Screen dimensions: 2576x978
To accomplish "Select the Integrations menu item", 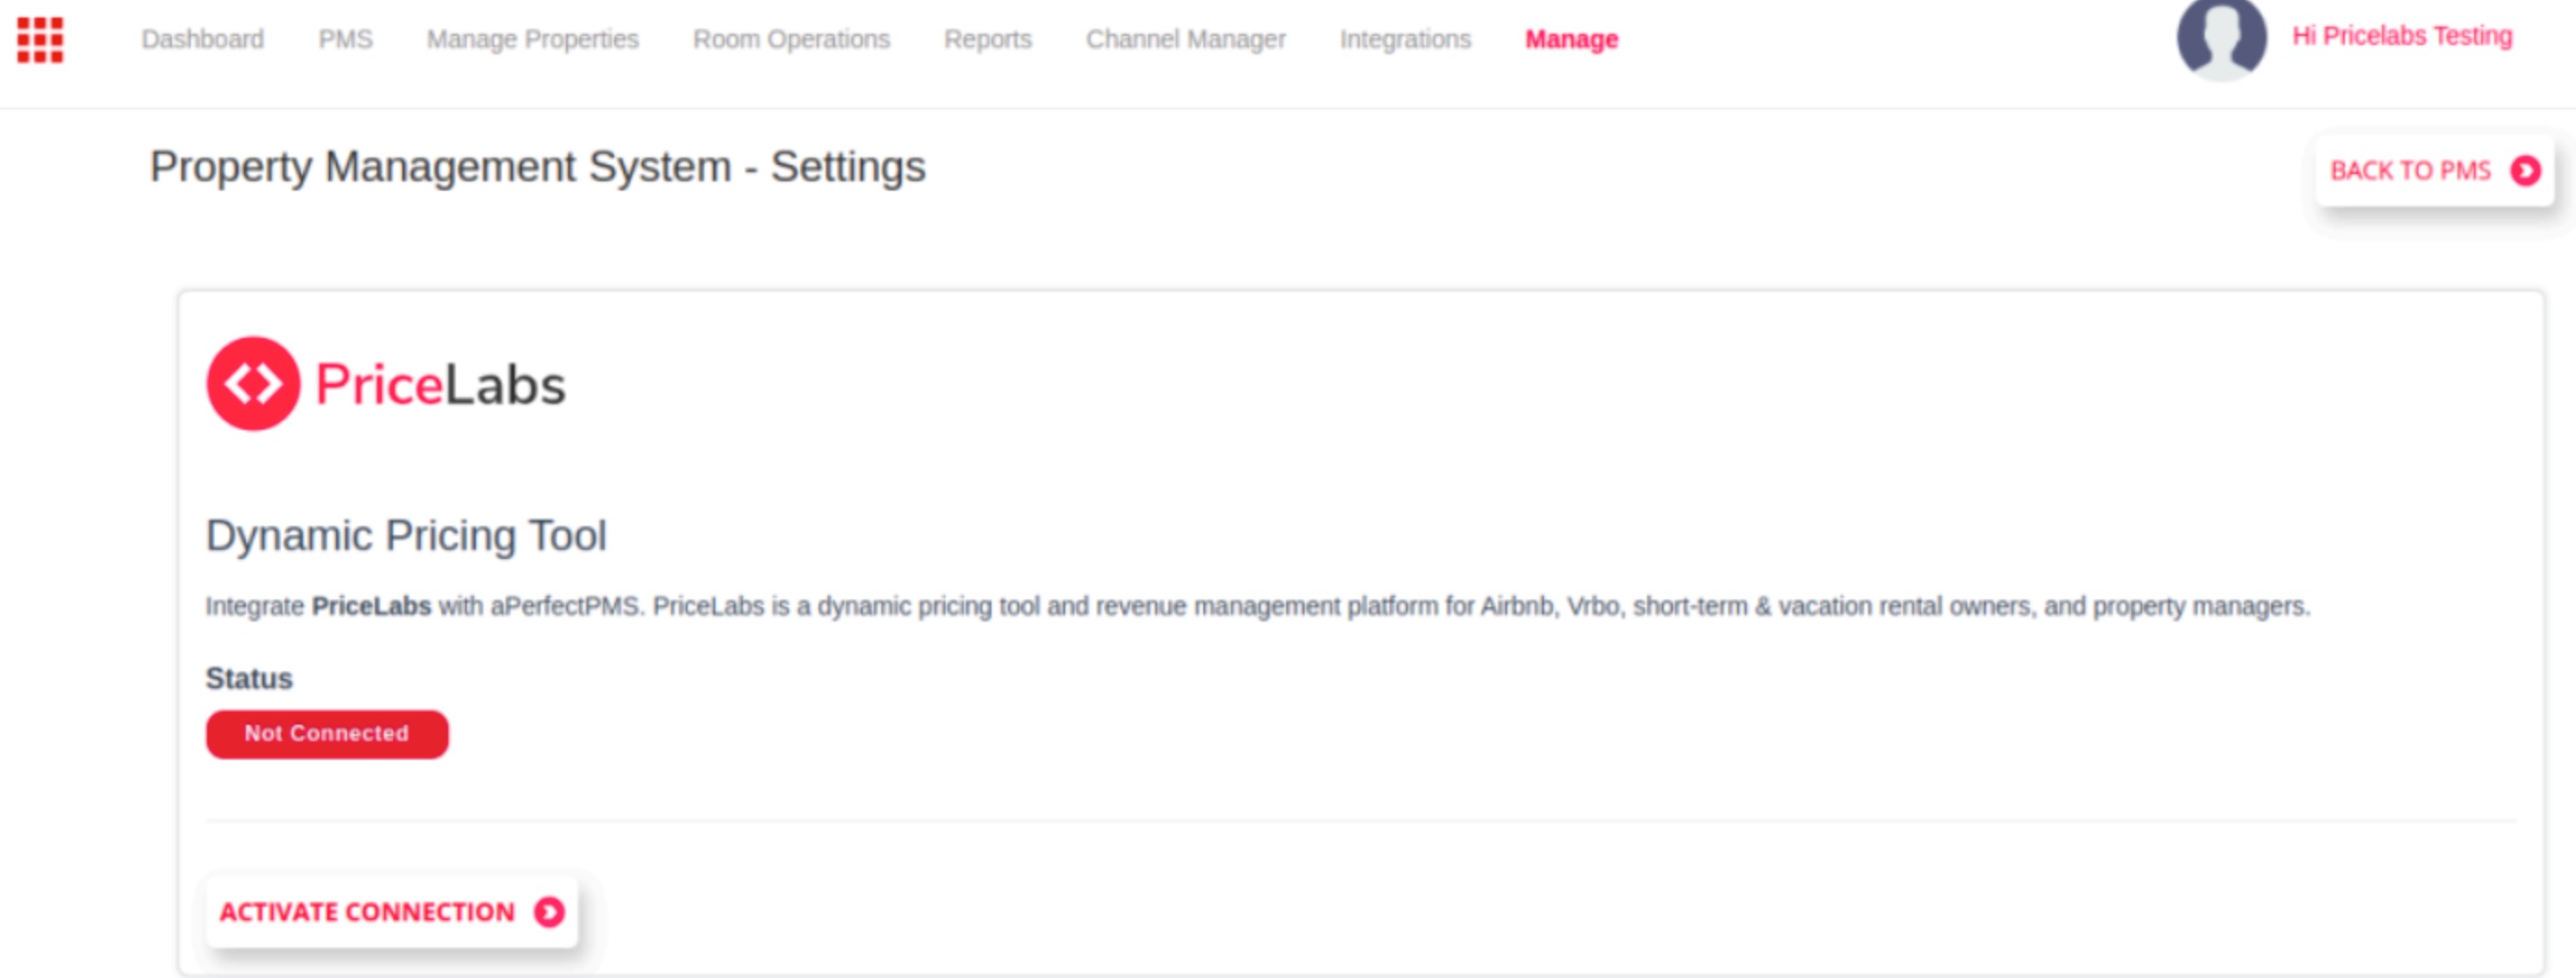I will [1405, 39].
